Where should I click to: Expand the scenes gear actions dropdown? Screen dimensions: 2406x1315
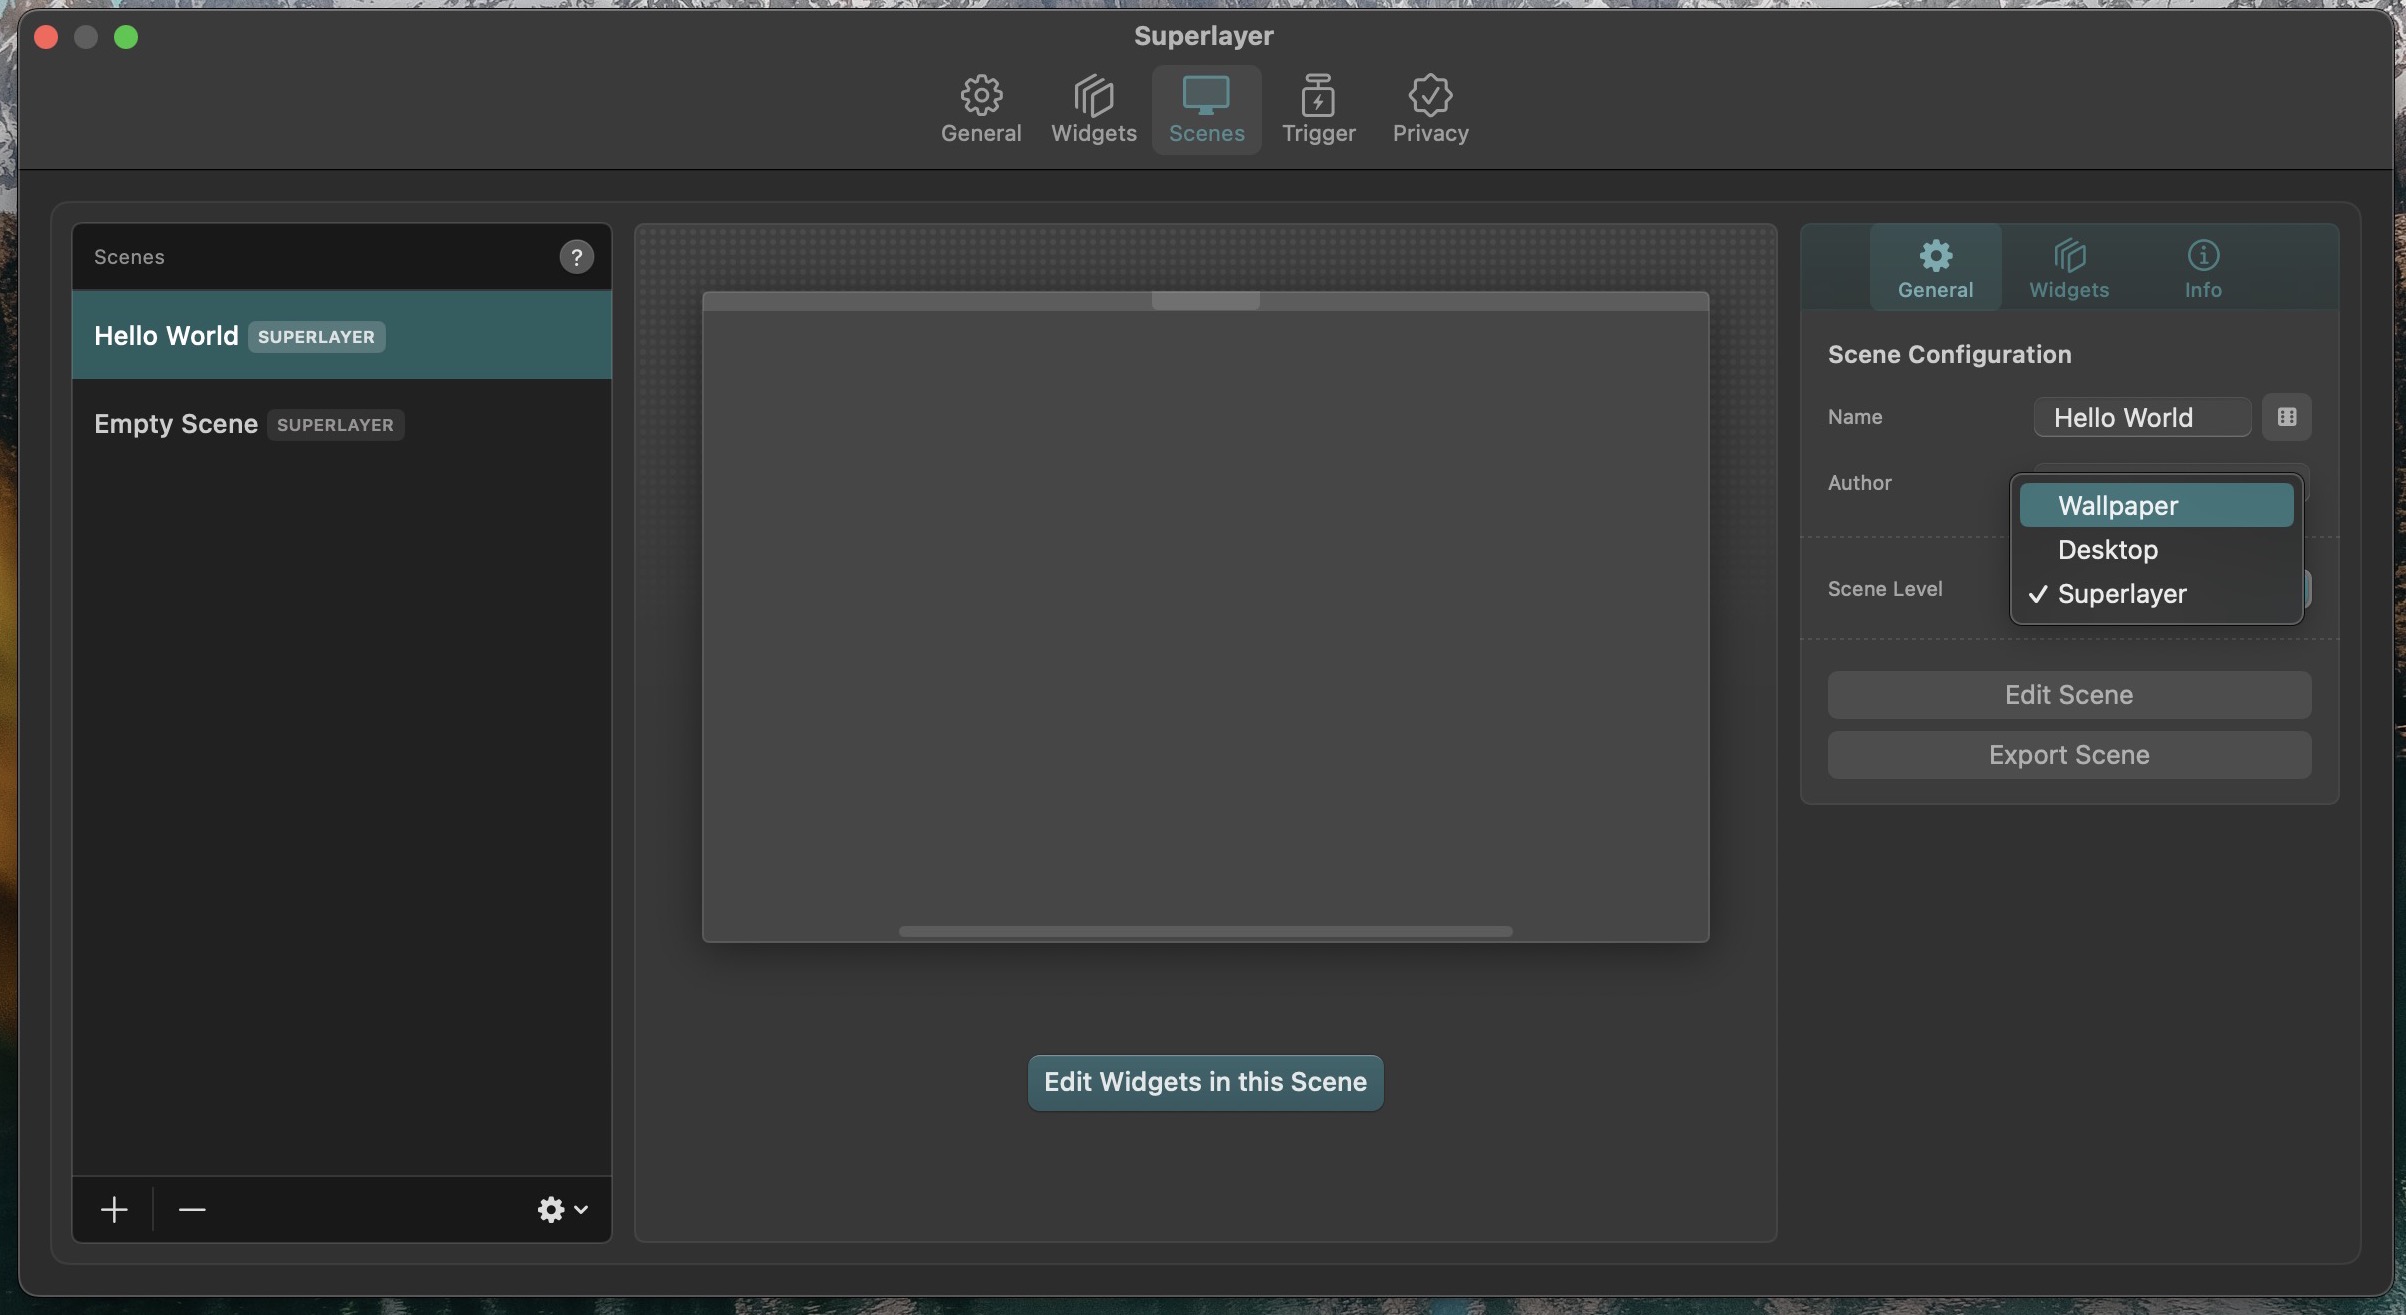tap(562, 1210)
